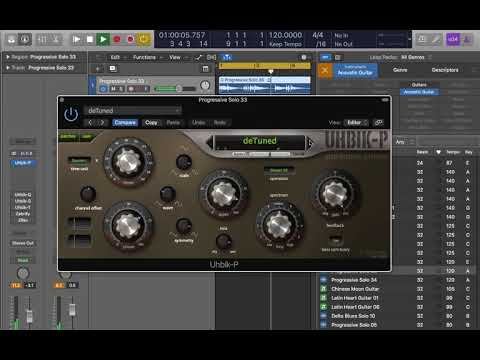
Task: Select the Descriptors tab in loop browser
Action: coord(445,70)
